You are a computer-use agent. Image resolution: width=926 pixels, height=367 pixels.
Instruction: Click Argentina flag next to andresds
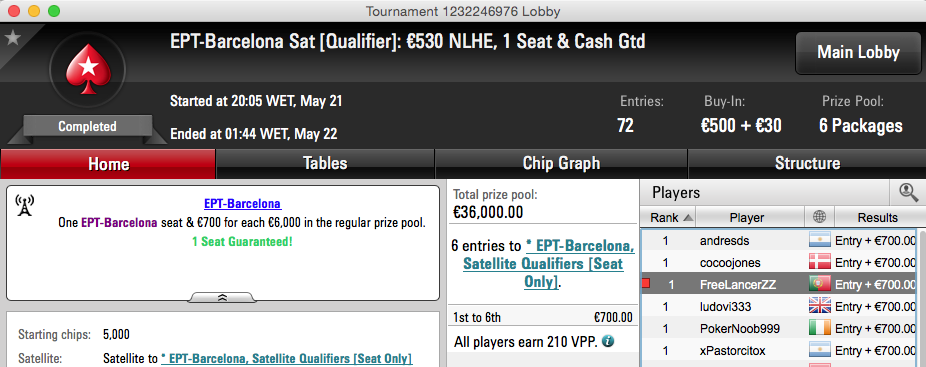820,241
